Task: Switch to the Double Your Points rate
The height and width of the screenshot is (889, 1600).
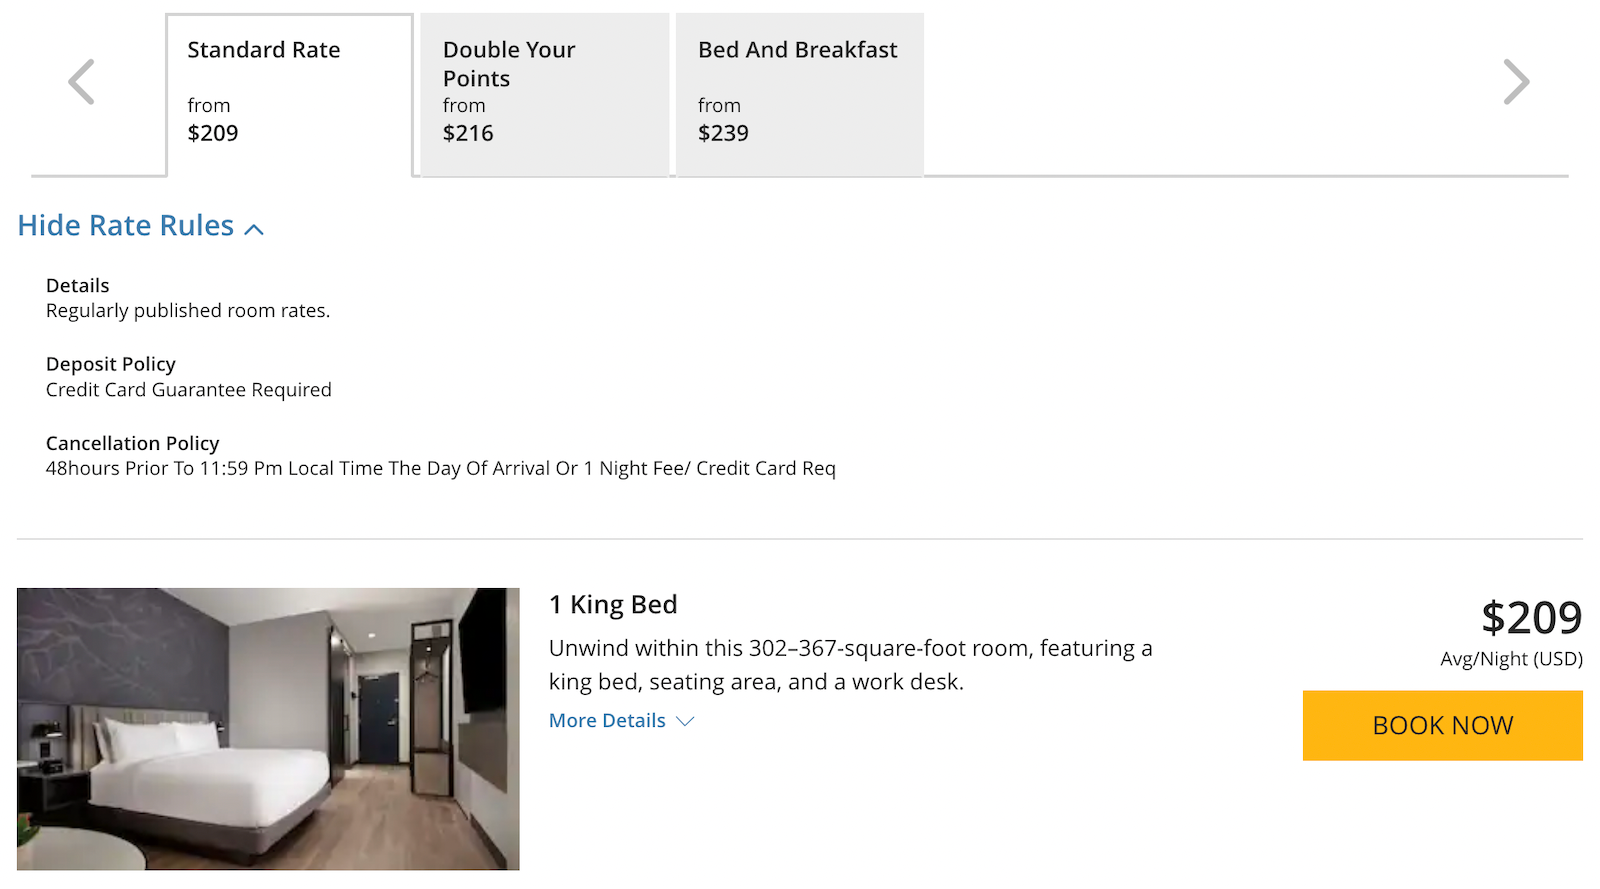Action: point(544,90)
